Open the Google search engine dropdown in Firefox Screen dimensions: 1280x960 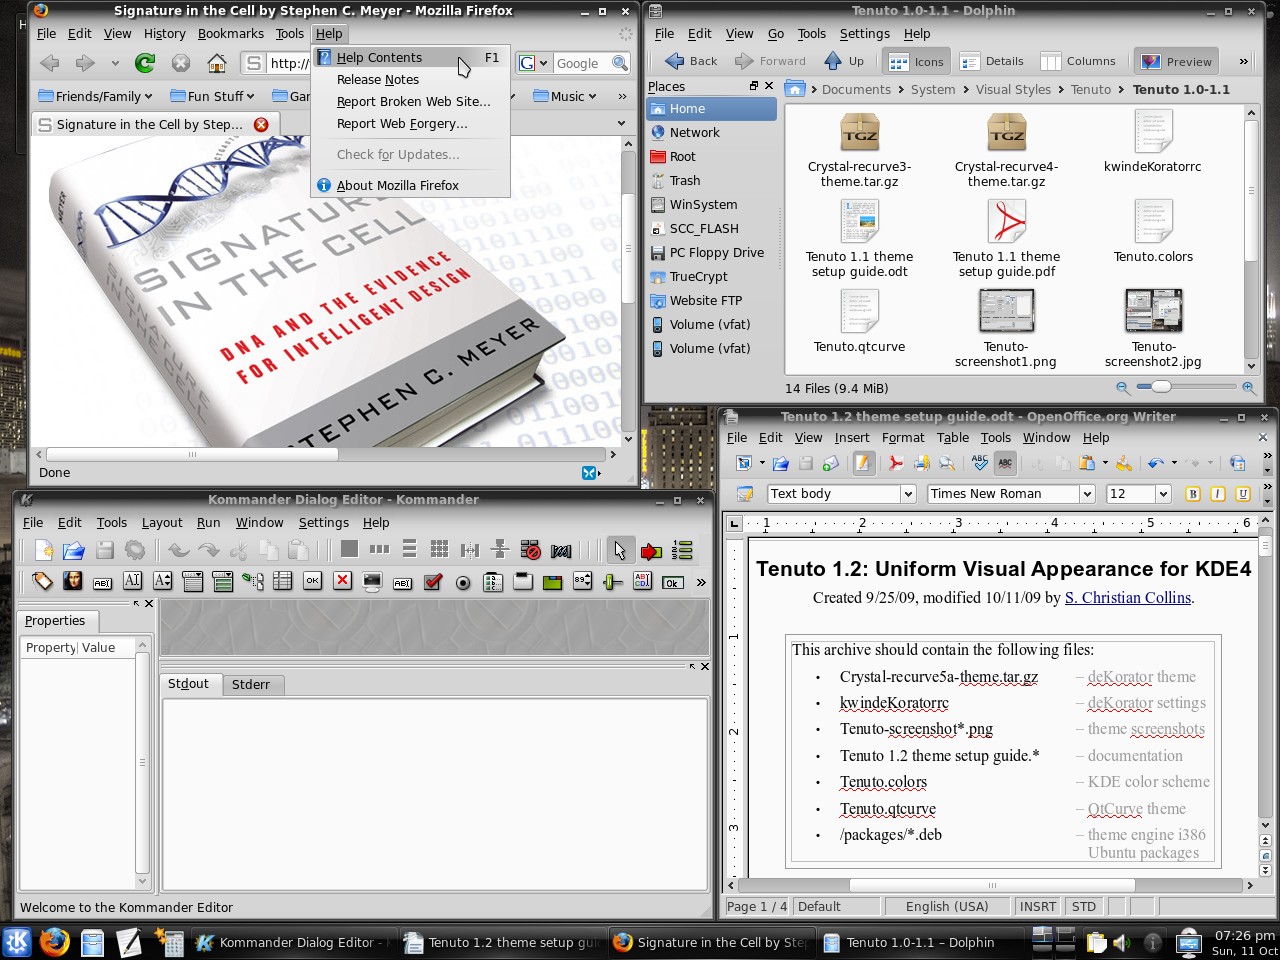(533, 63)
